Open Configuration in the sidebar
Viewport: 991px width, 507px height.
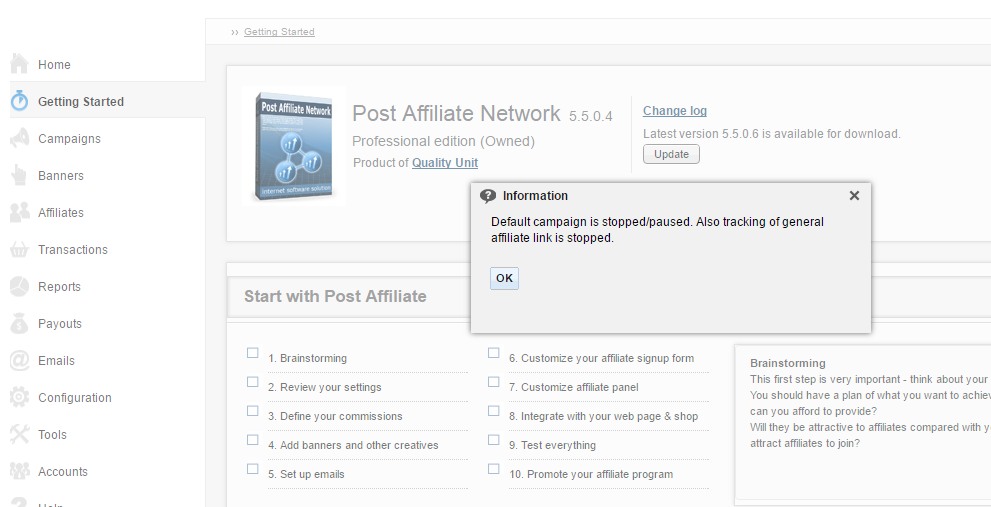pos(75,398)
